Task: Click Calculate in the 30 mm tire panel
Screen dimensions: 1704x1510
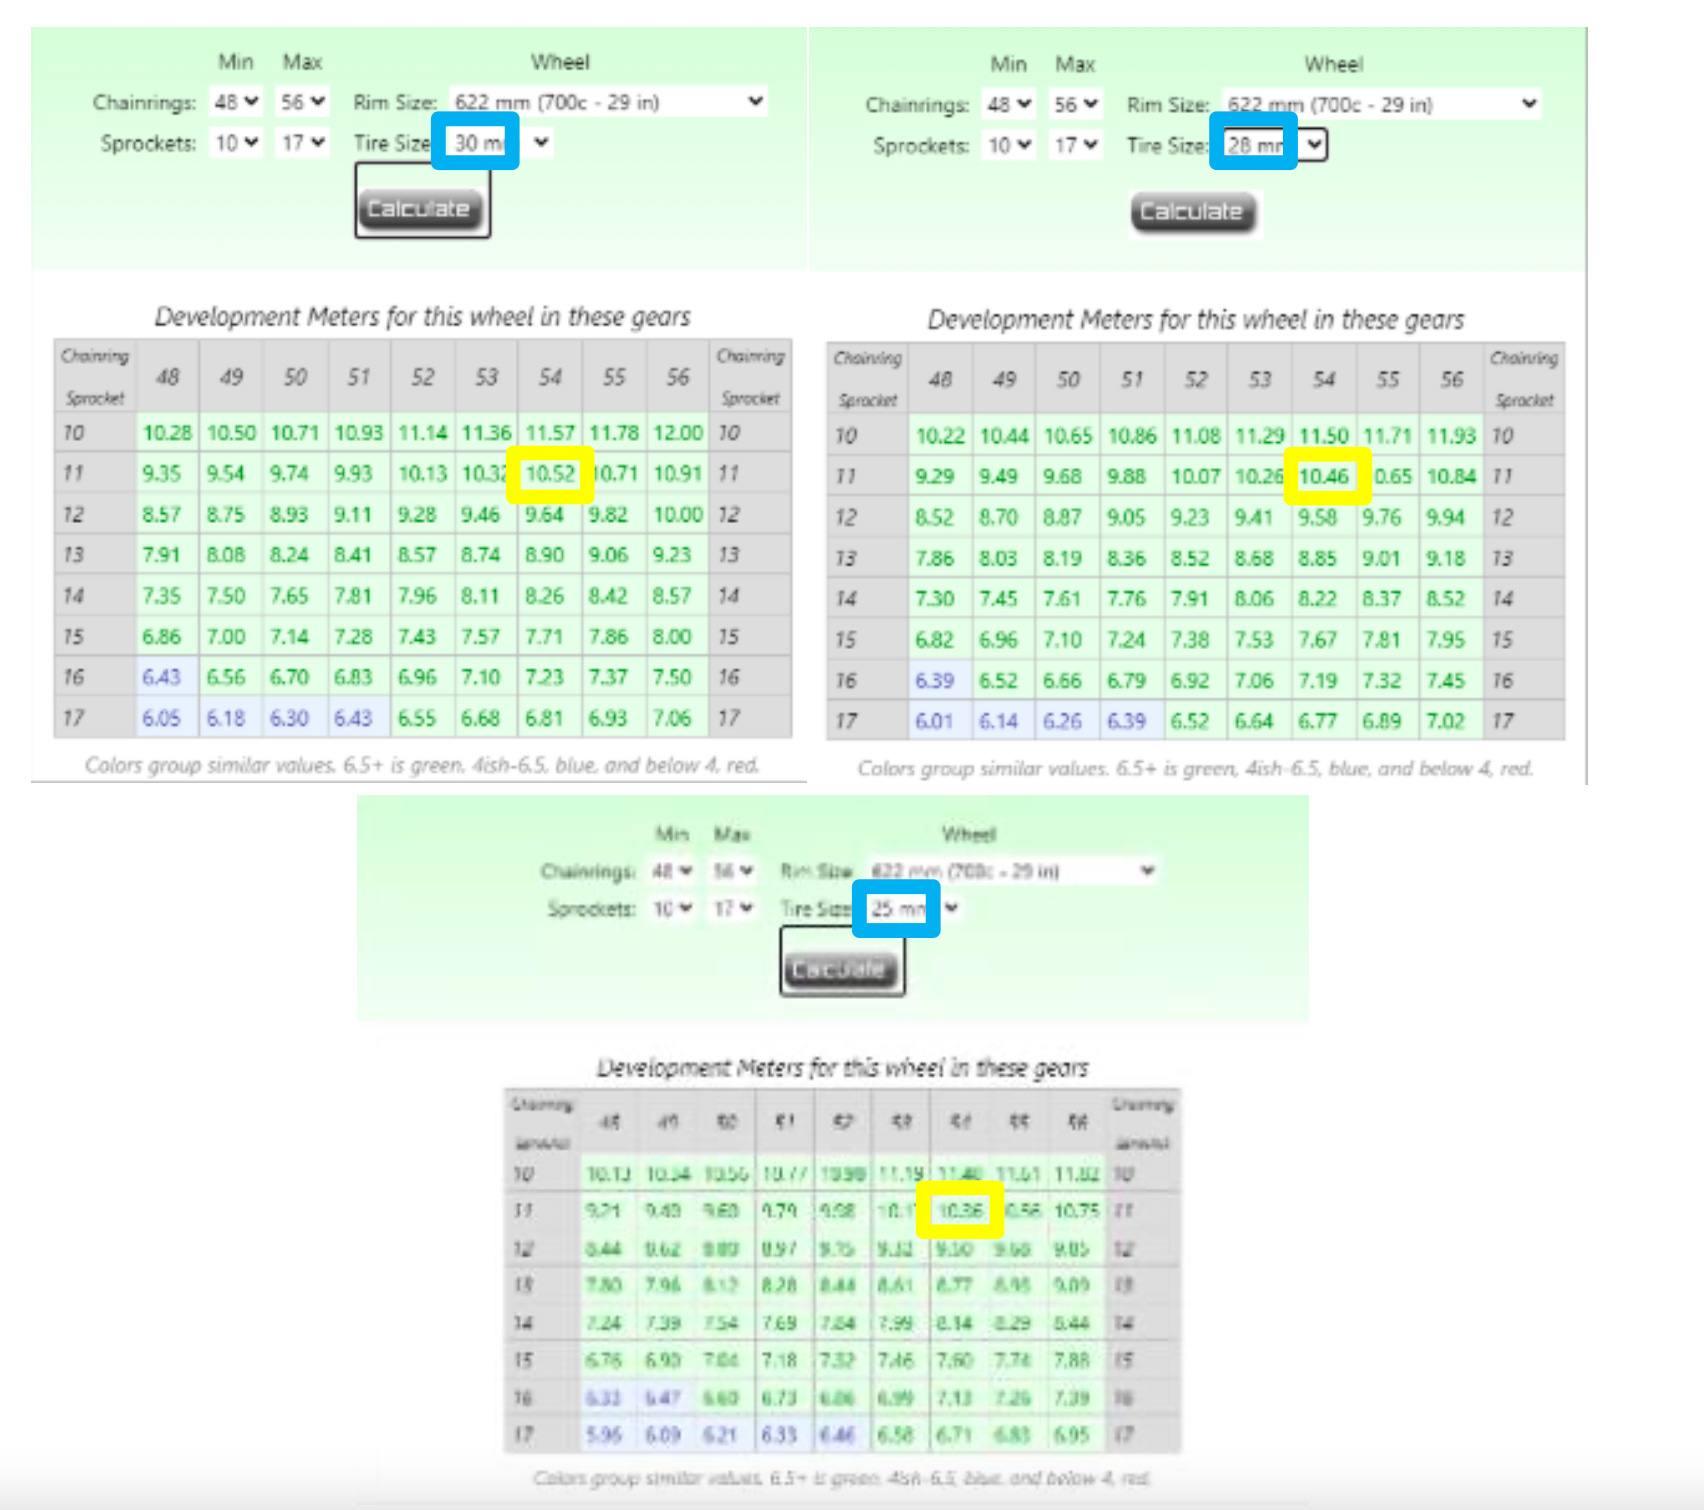Action: 419,209
